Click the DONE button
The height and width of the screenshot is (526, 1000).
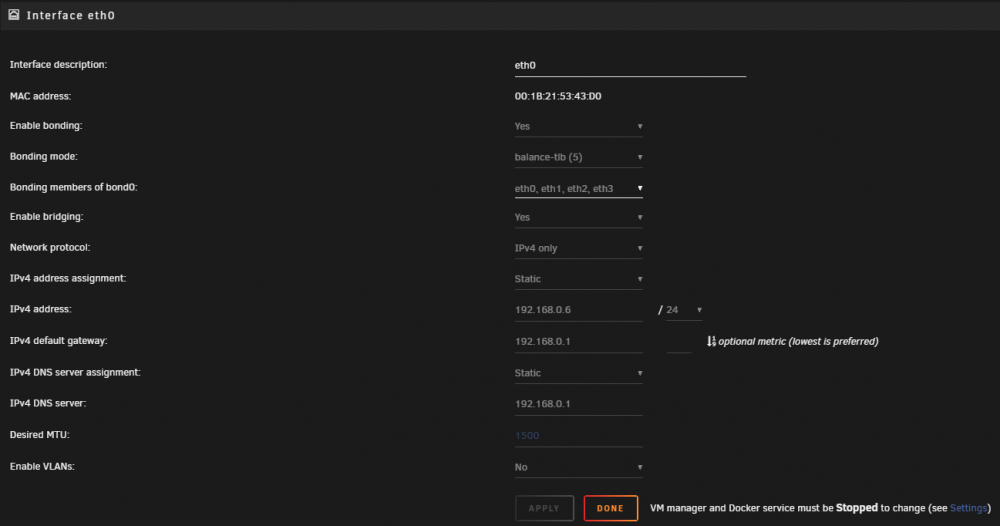click(610, 508)
